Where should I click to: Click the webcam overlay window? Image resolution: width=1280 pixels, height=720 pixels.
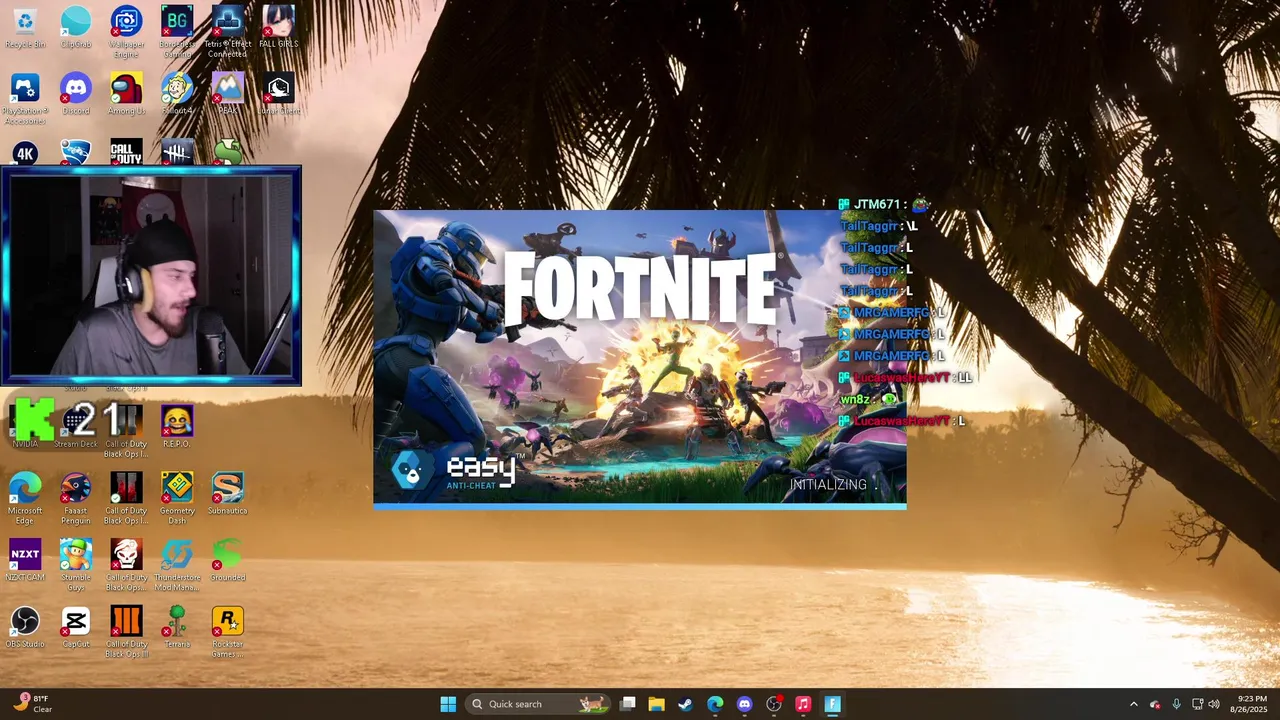151,277
